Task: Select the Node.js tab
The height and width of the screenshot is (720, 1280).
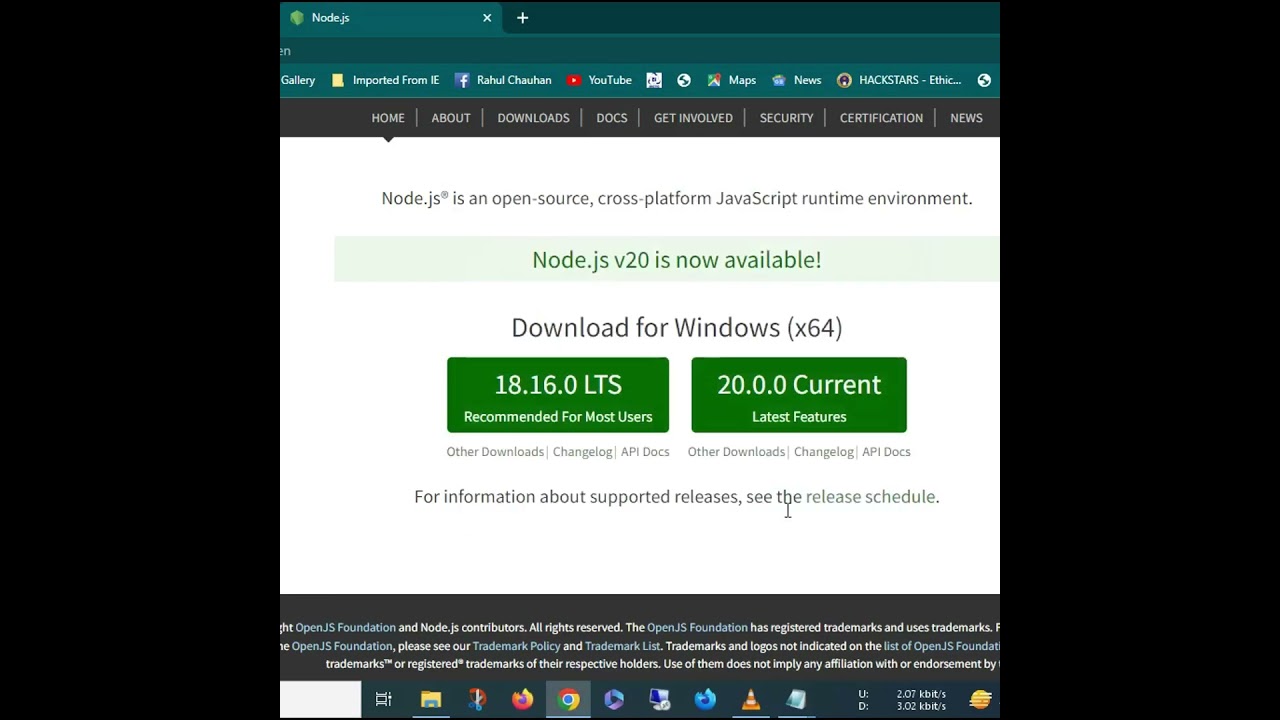Action: click(390, 18)
